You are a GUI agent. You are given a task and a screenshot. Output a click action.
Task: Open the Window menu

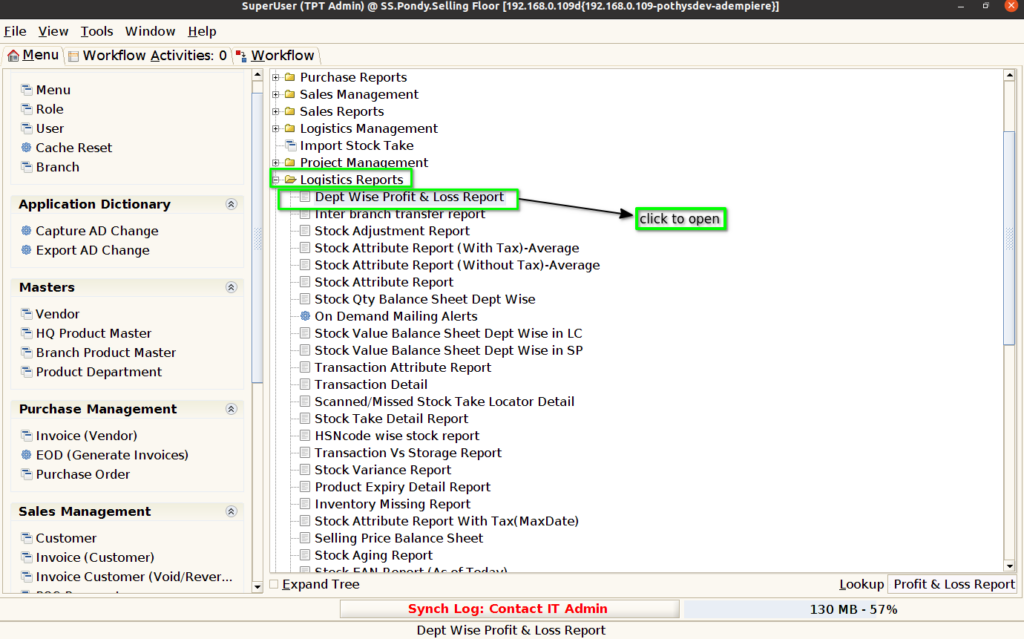[x=150, y=31]
